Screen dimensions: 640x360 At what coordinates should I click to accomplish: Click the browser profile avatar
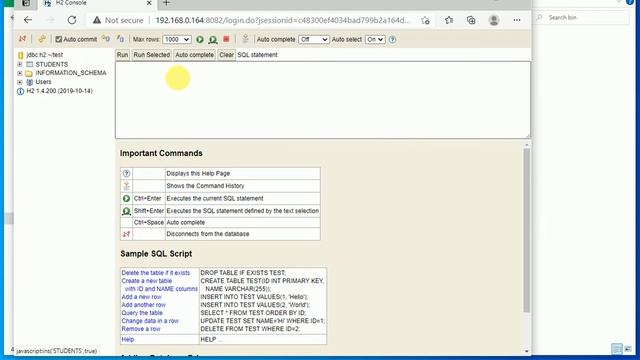(494, 20)
